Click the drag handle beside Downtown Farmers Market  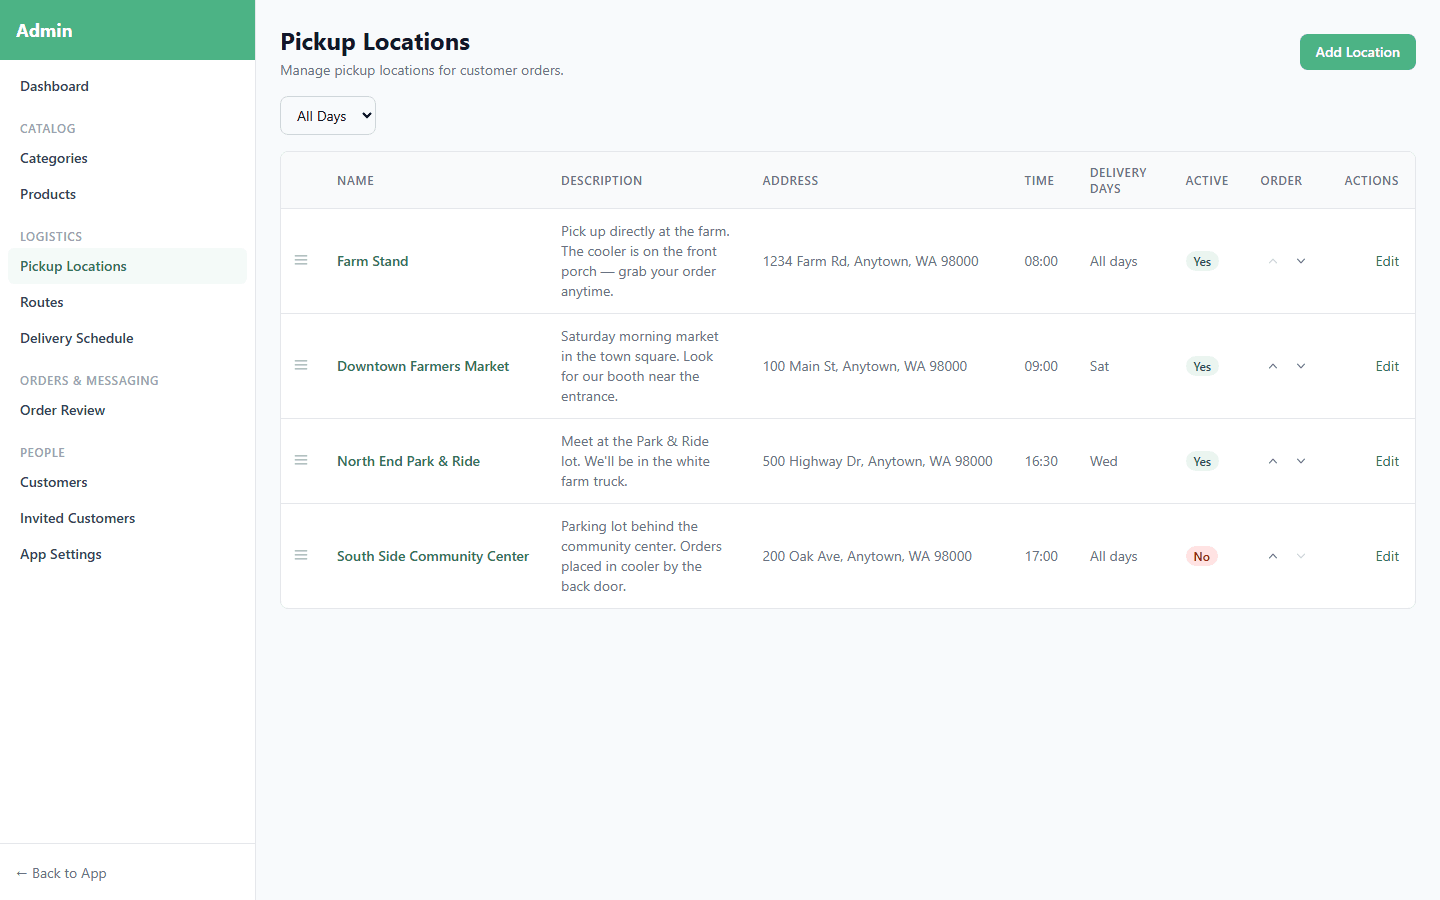pyautogui.click(x=301, y=365)
